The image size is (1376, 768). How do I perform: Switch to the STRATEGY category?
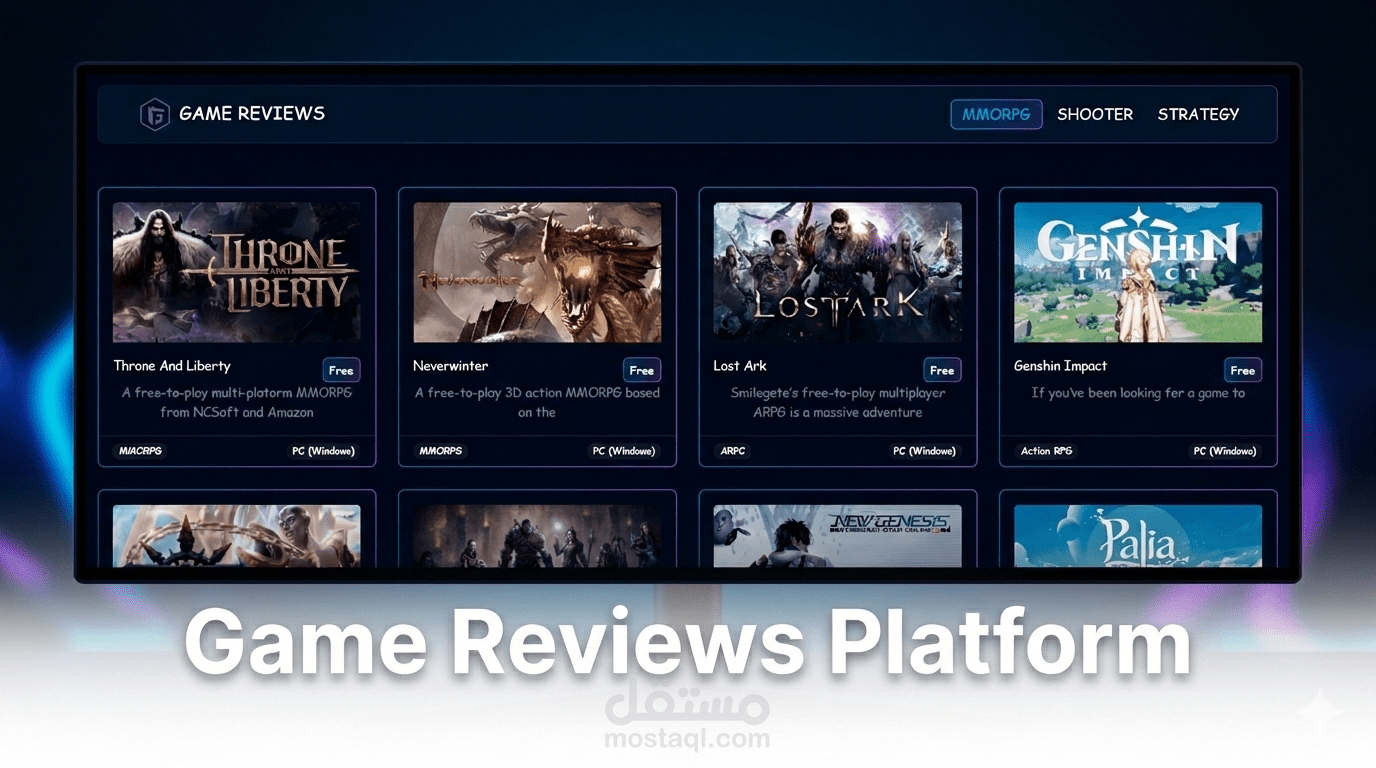[x=1198, y=114]
